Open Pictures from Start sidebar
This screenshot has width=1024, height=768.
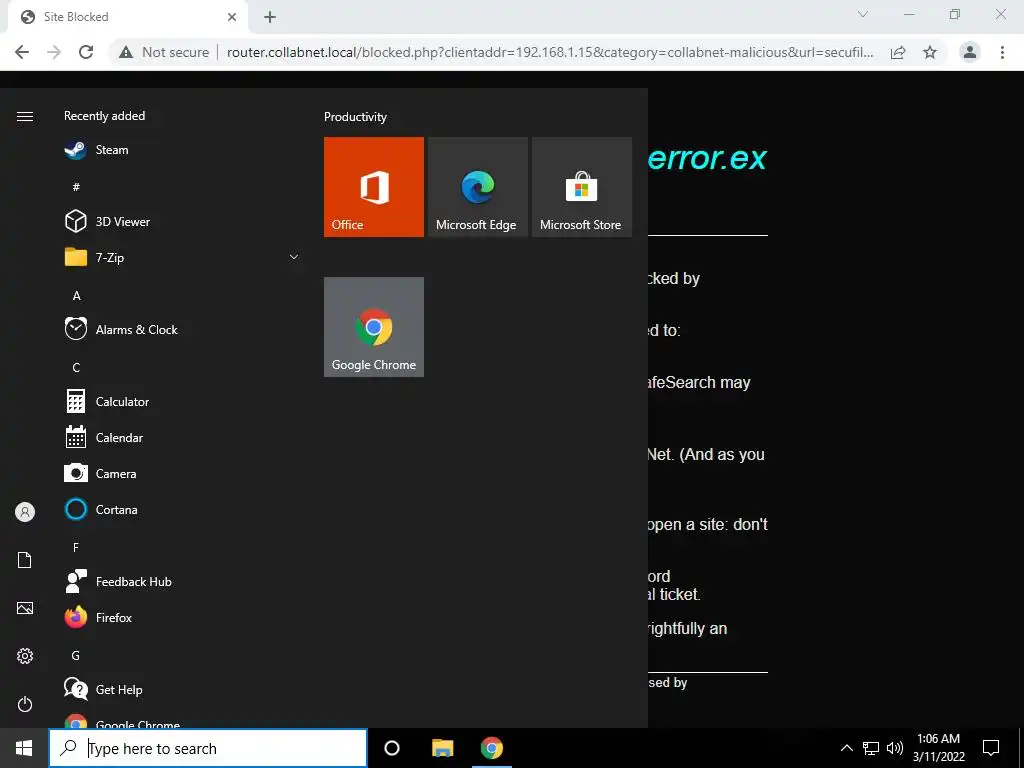pyautogui.click(x=25, y=608)
